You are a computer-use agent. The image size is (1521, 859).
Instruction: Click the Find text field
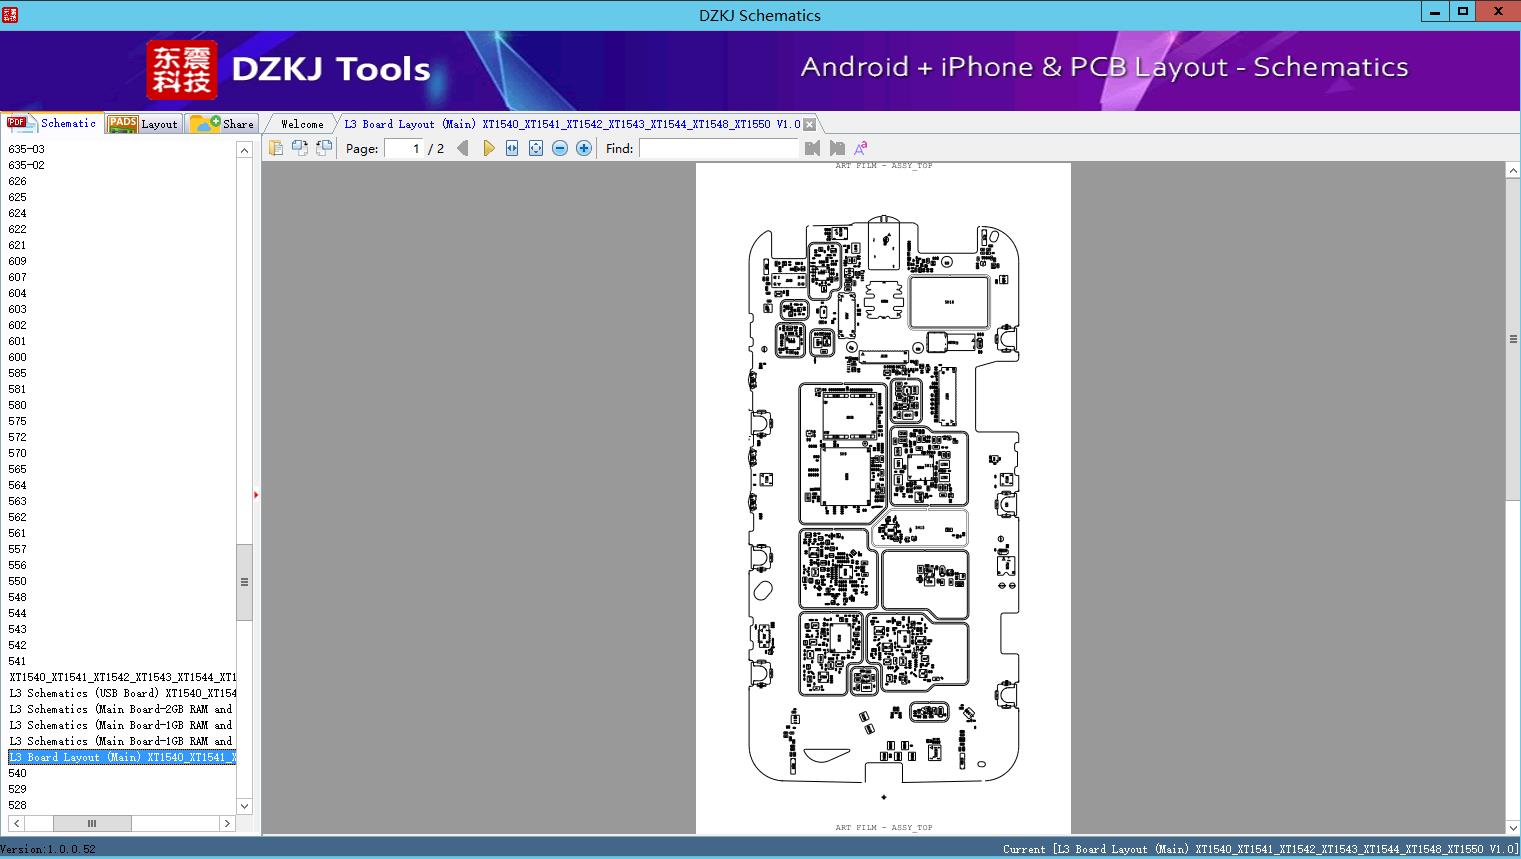[719, 148]
